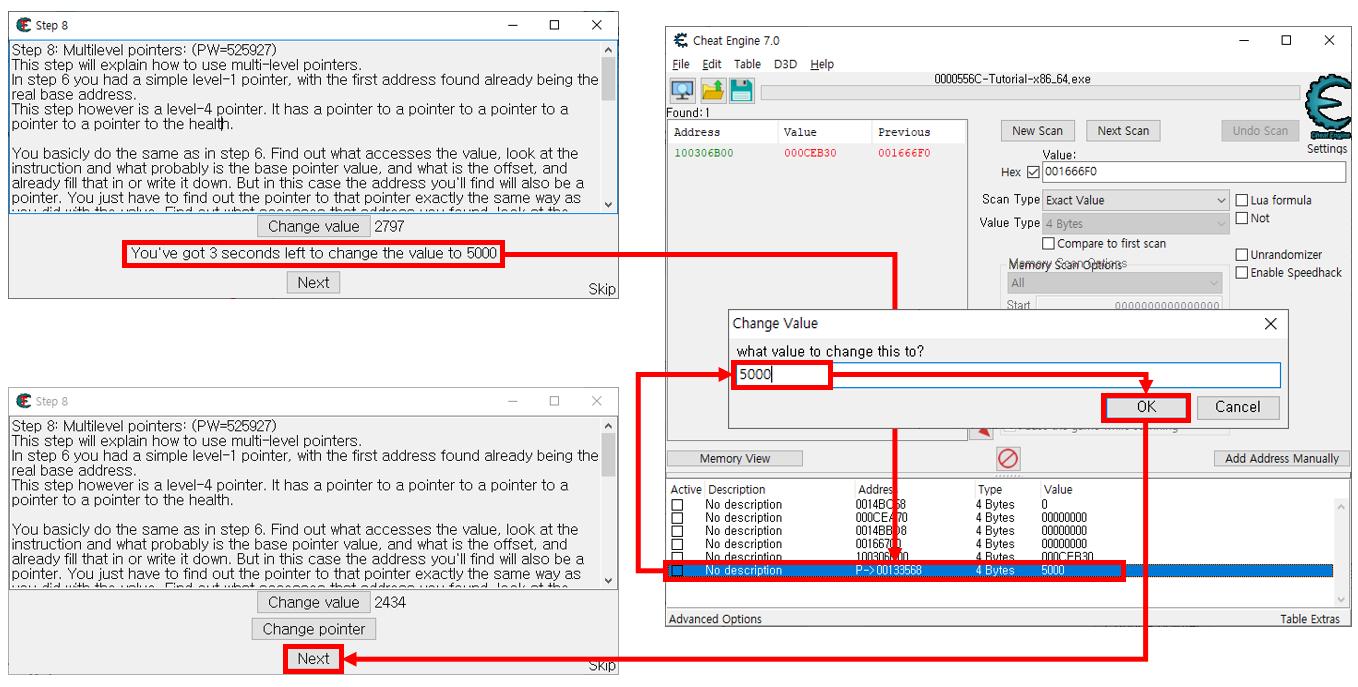Viewport: 1358px width, 687px height.
Task: Enable the Lua formula checkbox
Action: pos(1242,200)
